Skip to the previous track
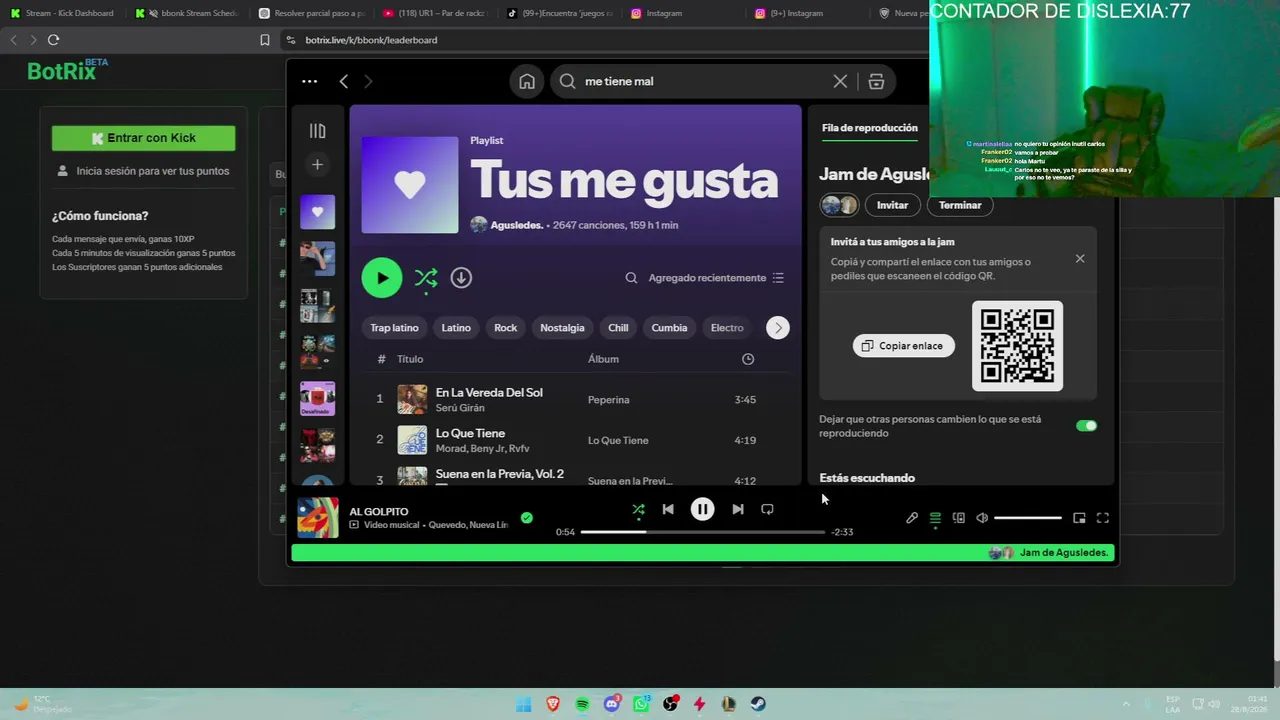 pyautogui.click(x=668, y=509)
